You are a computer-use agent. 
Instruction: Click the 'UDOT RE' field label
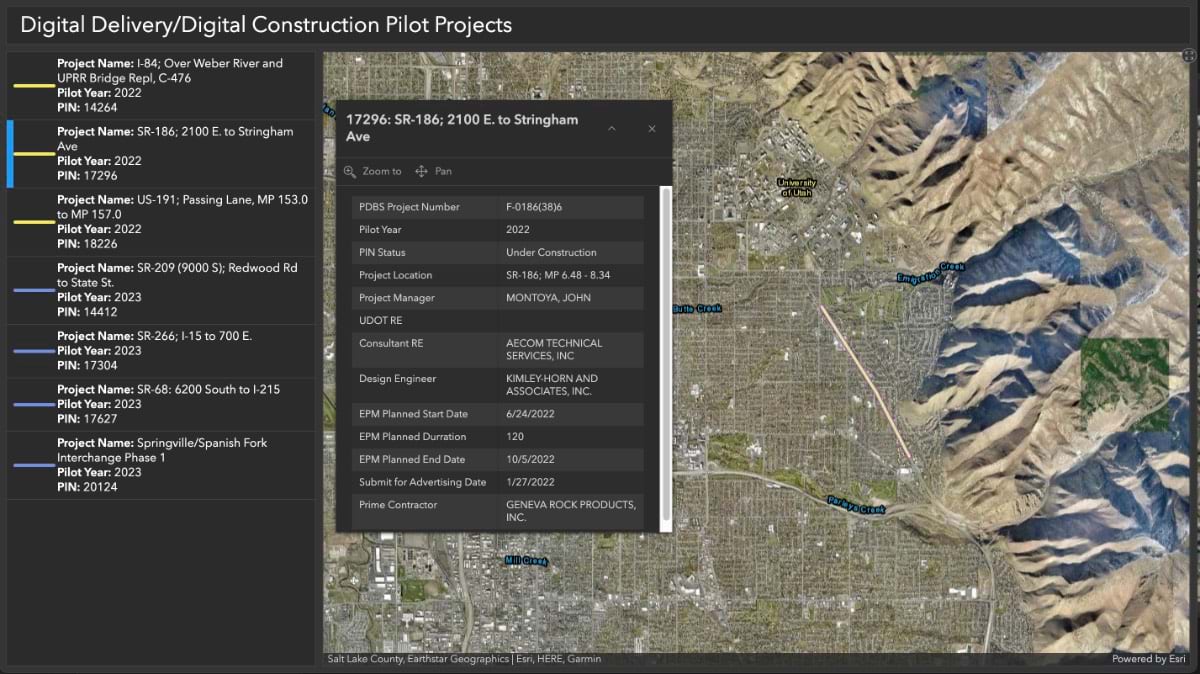(x=381, y=320)
